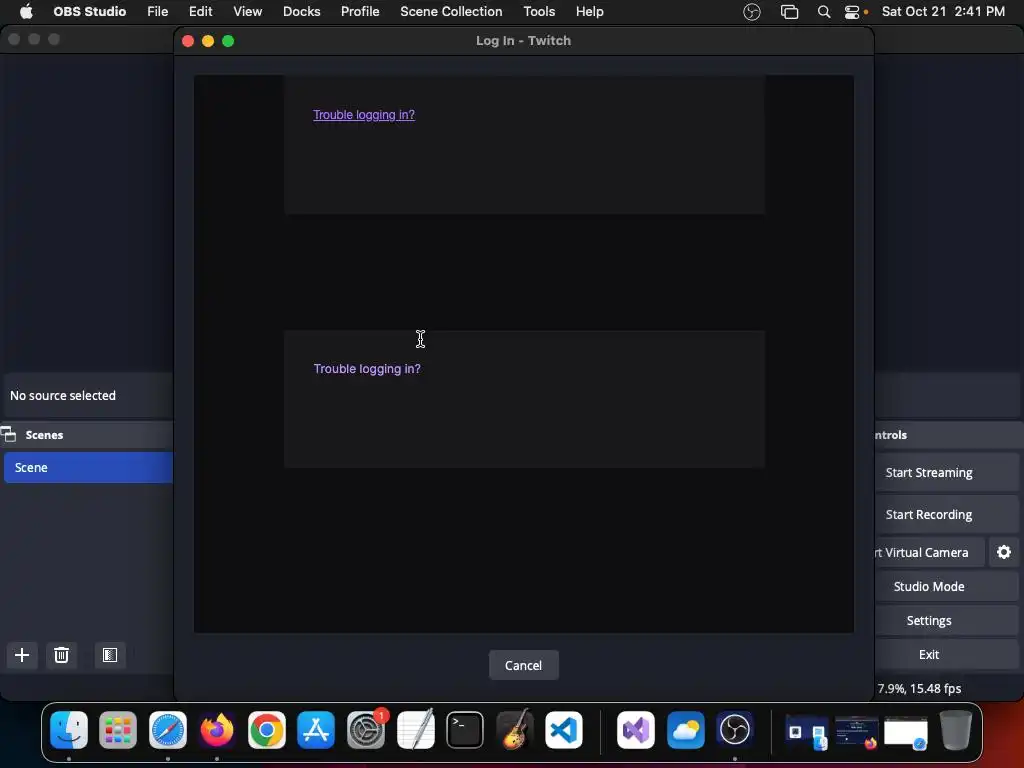This screenshot has height=768, width=1024.
Task: Open the Profile menu
Action: pos(360,11)
